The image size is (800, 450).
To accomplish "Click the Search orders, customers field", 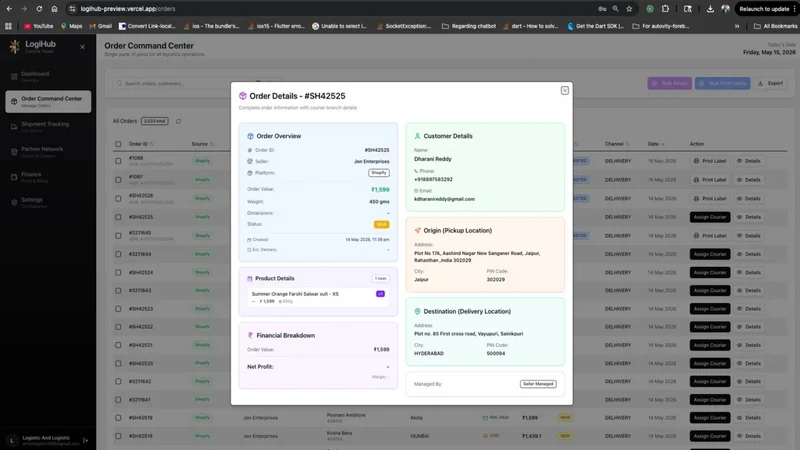I will pos(179,84).
